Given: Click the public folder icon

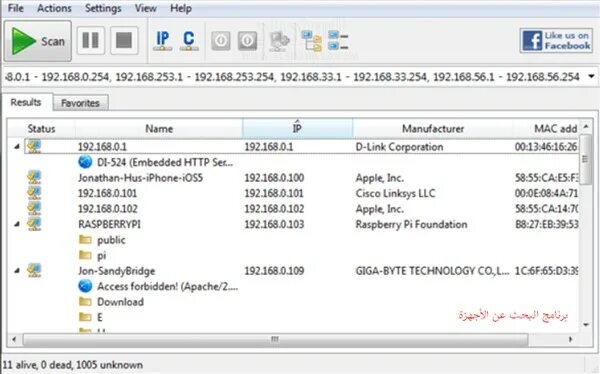Looking at the screenshot, I should 85,240.
